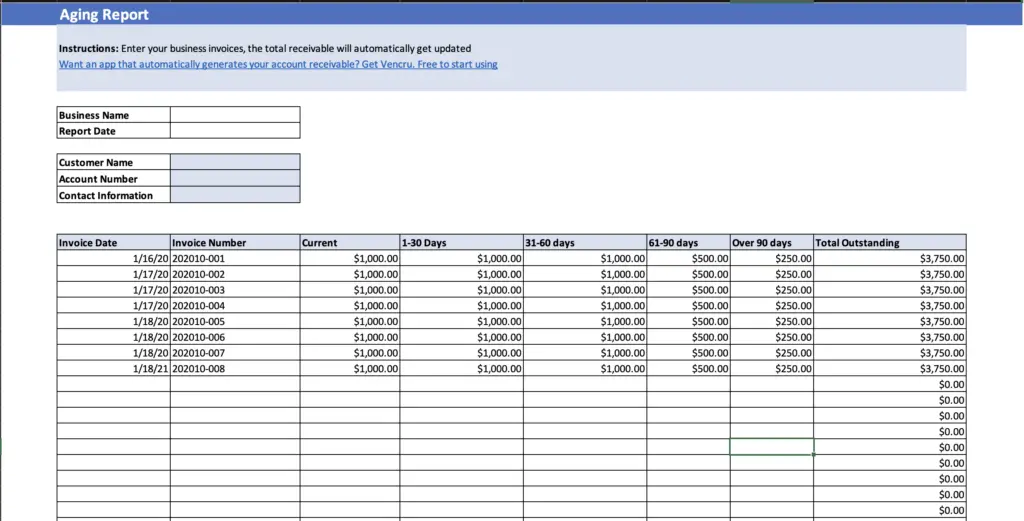Click the Instructions text line

[265, 48]
